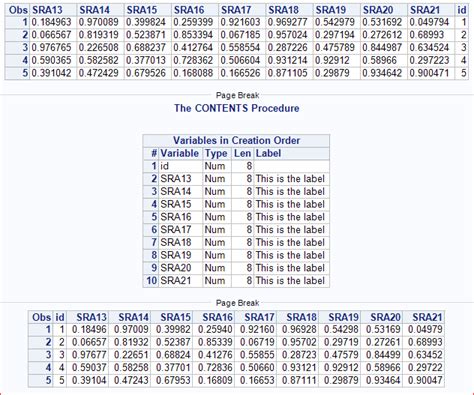Image resolution: width=474 pixels, height=395 pixels.
Task: Select the id variable row name
Action: (x=165, y=166)
